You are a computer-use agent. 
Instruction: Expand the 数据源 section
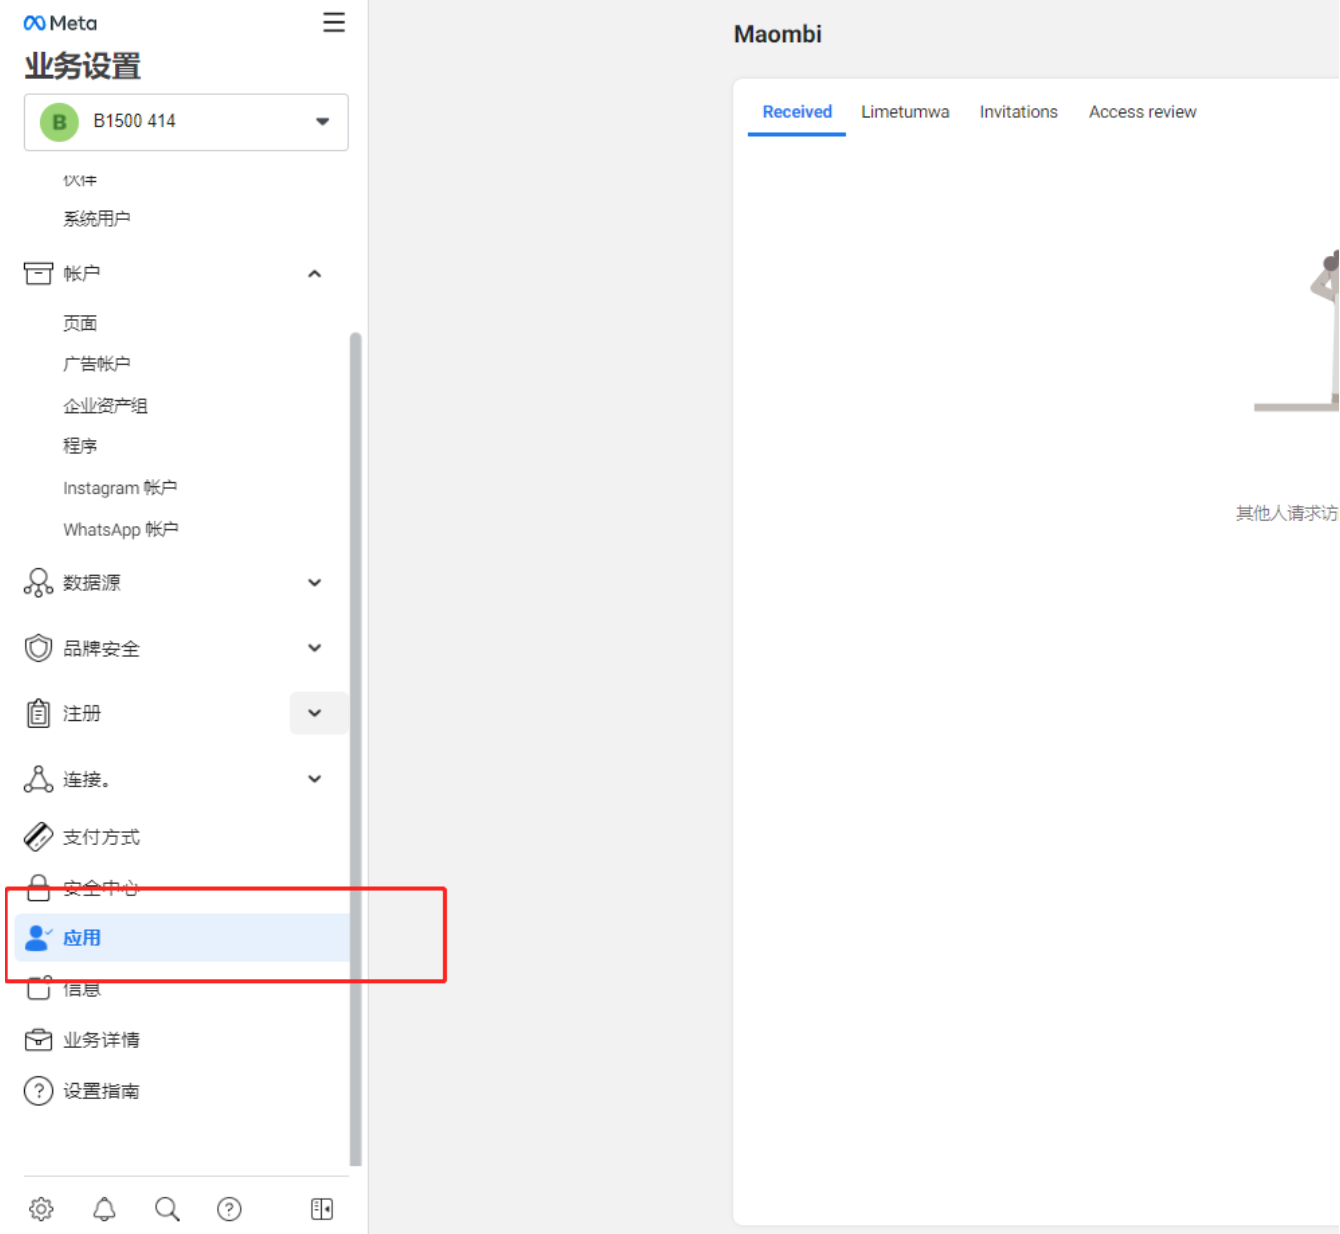coord(314,582)
